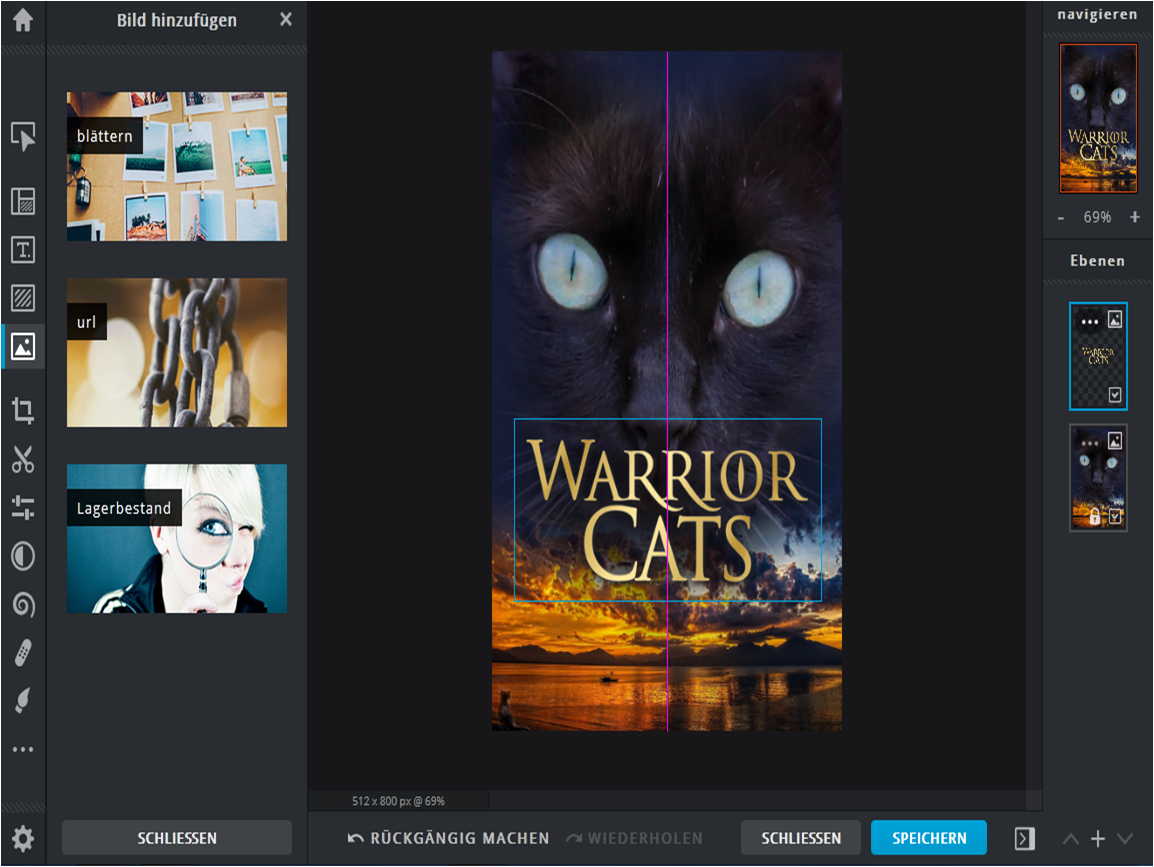Zoom in with the plus beside 69%

(x=1135, y=217)
